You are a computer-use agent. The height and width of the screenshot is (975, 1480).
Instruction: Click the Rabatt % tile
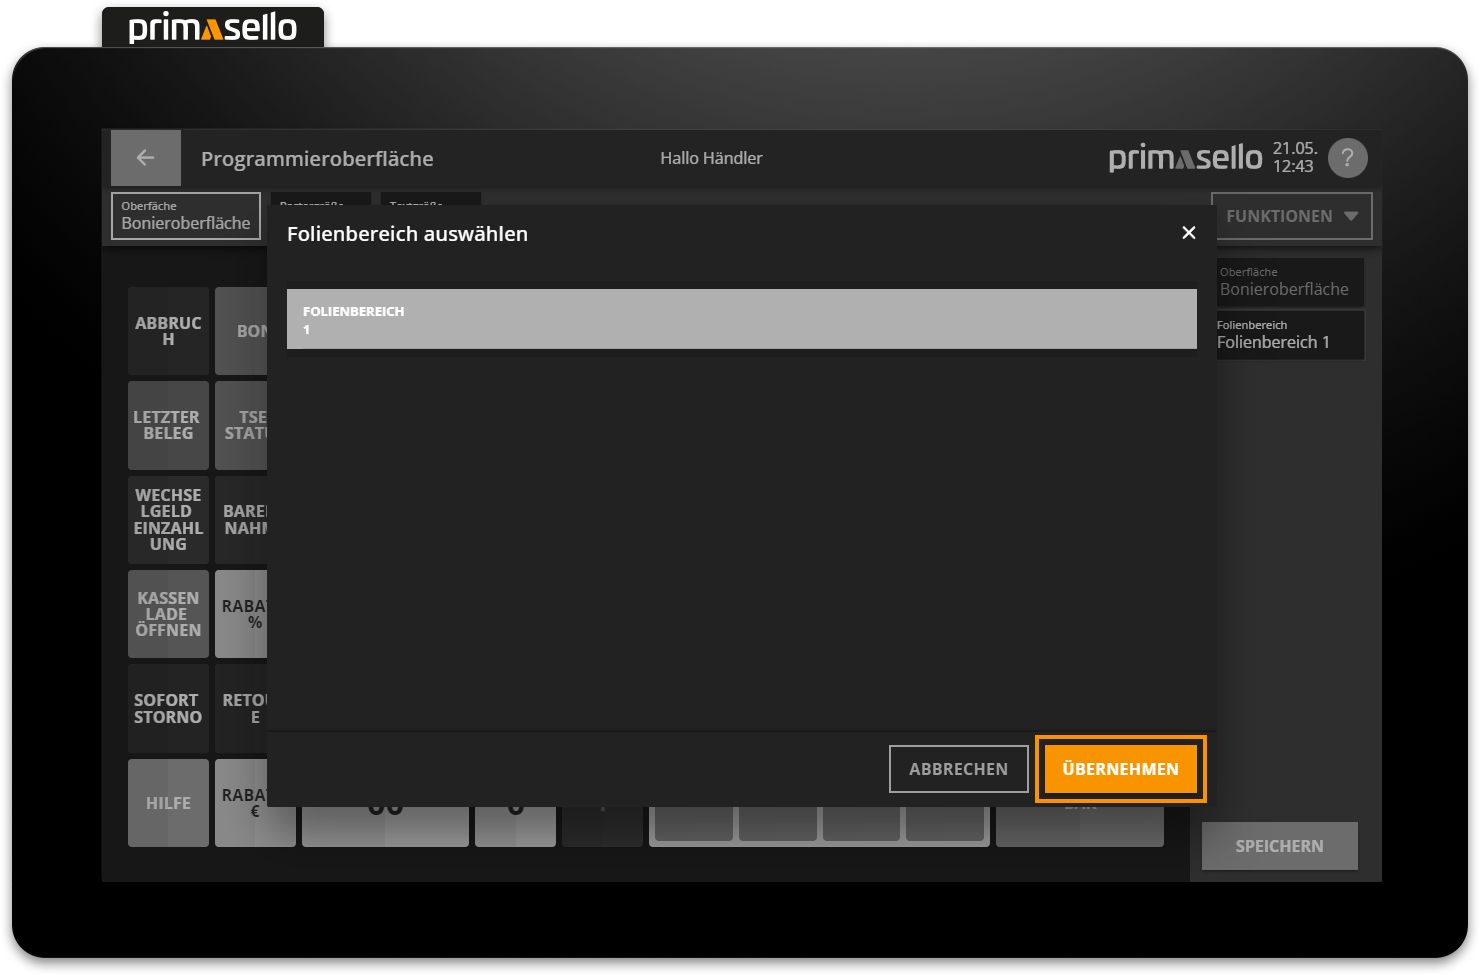tap(243, 614)
